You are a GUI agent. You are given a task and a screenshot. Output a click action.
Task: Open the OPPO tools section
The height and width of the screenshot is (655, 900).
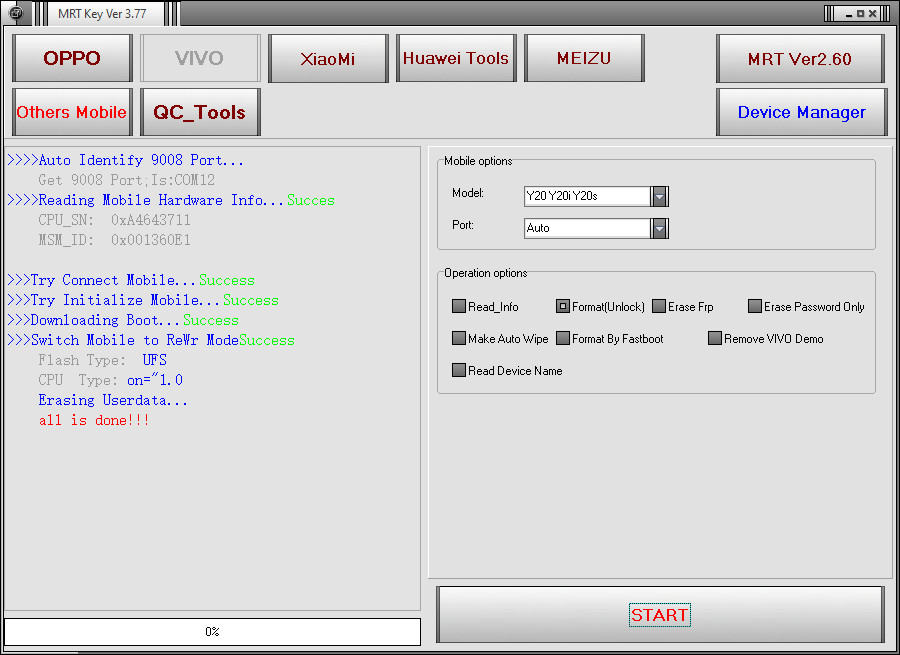(72, 58)
